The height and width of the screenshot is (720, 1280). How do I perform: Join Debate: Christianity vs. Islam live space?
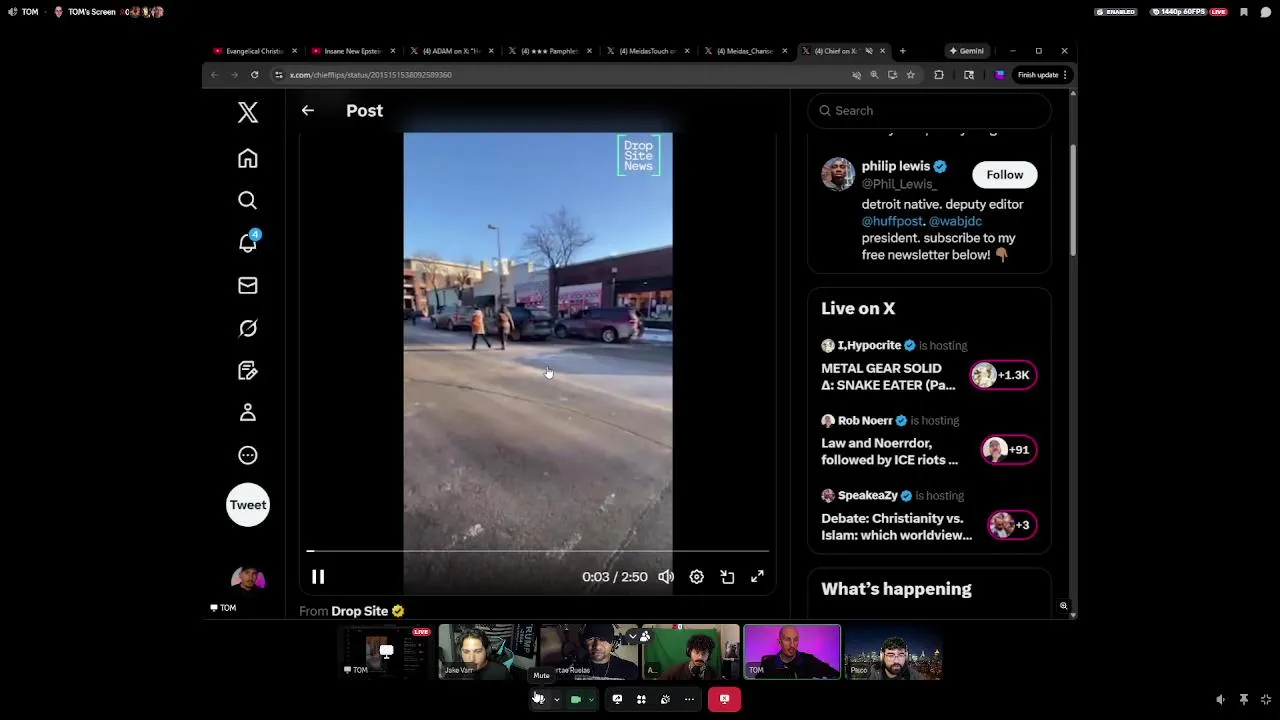(x=896, y=526)
